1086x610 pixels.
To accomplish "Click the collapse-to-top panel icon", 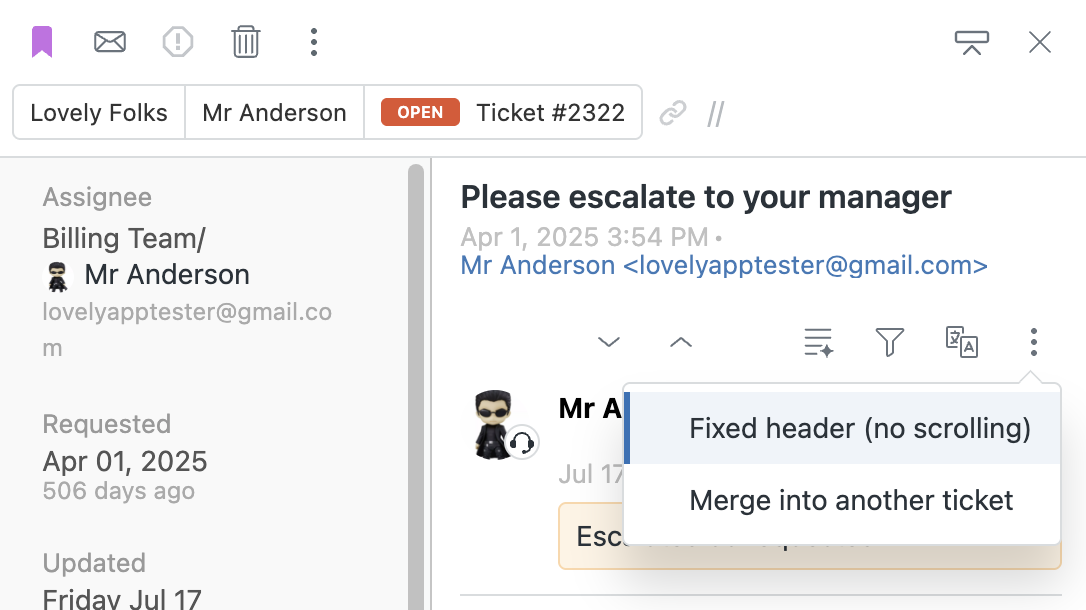I will click(x=972, y=42).
